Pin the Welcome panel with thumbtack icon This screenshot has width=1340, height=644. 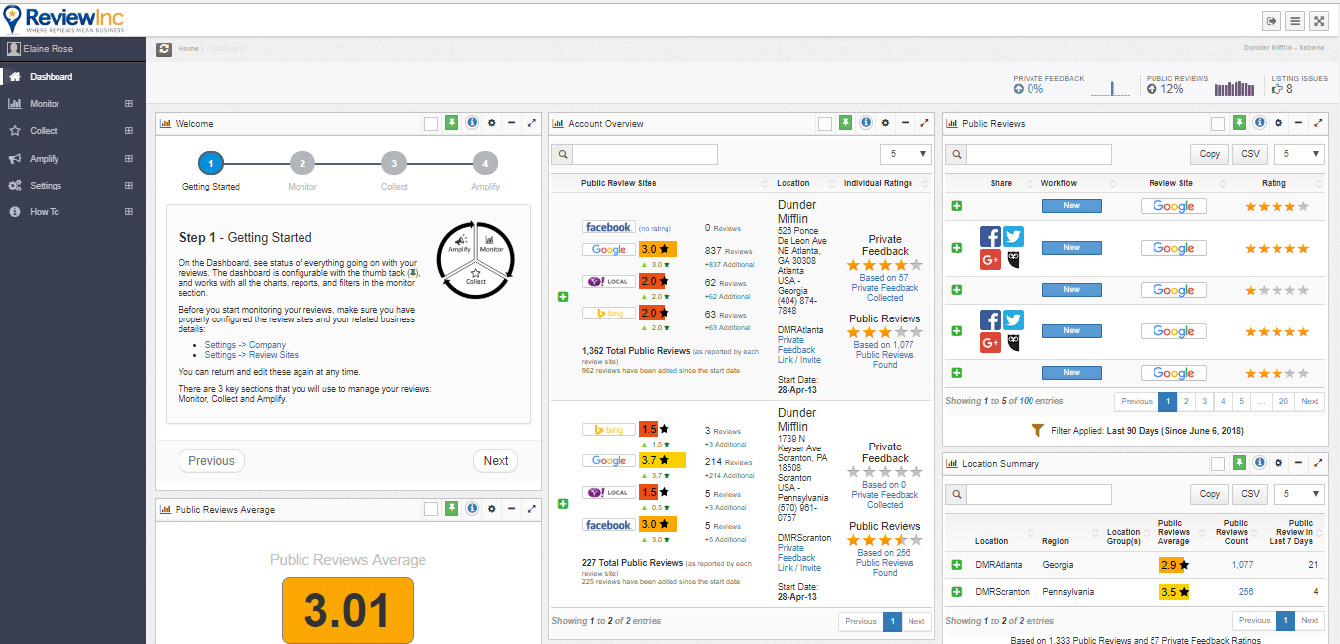coord(451,123)
